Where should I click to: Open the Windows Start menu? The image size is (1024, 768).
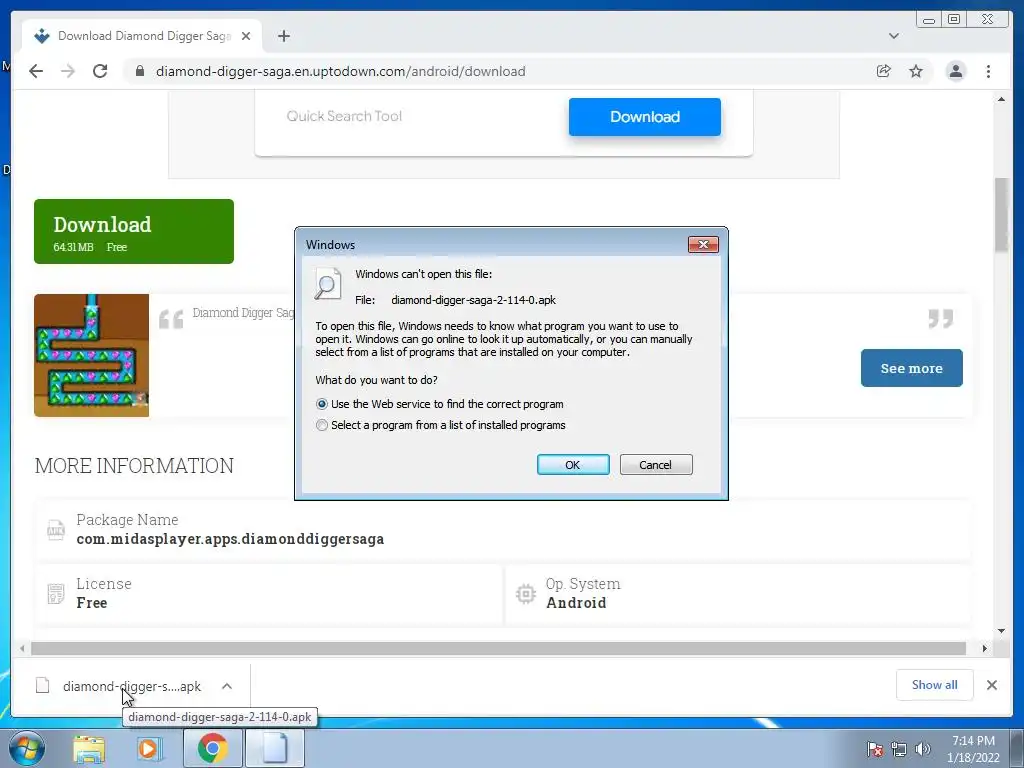27,748
